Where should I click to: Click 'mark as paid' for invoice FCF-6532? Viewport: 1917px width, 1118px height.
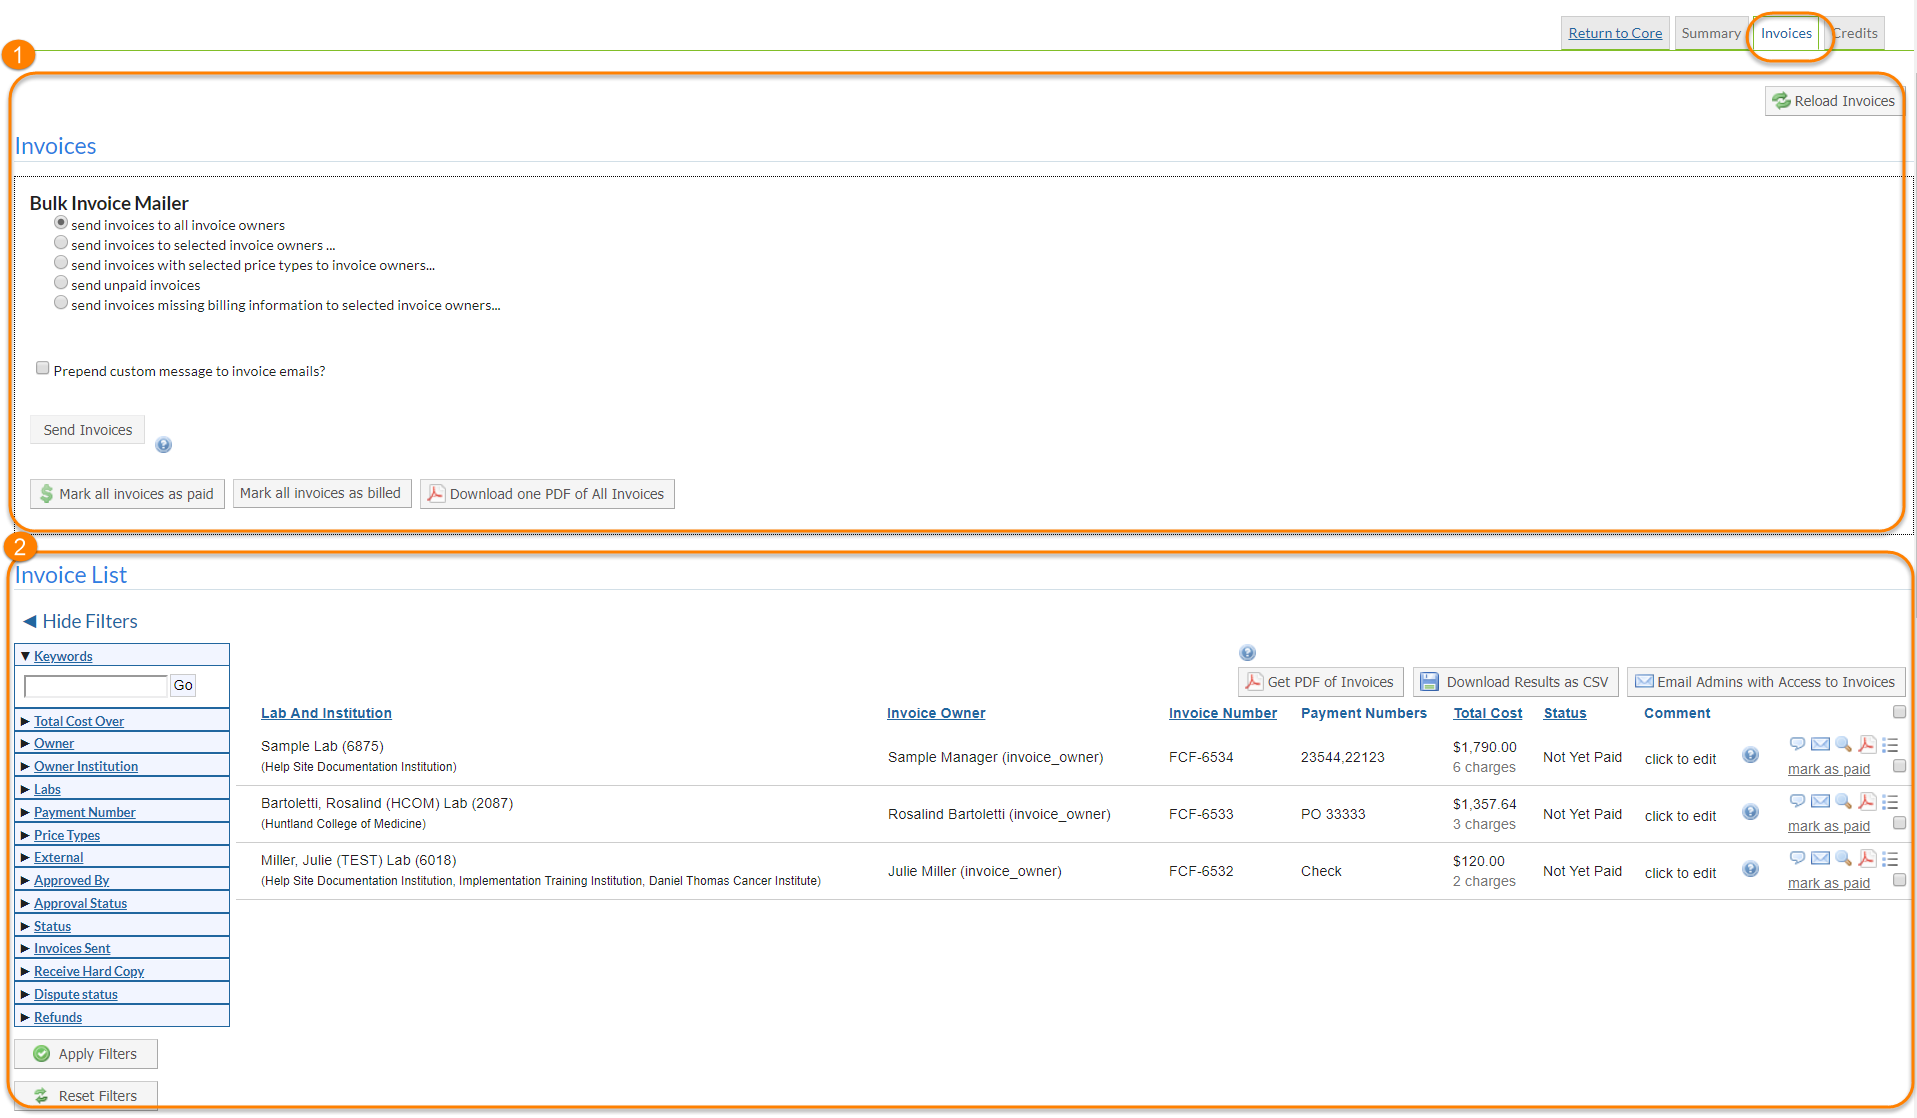[1828, 883]
